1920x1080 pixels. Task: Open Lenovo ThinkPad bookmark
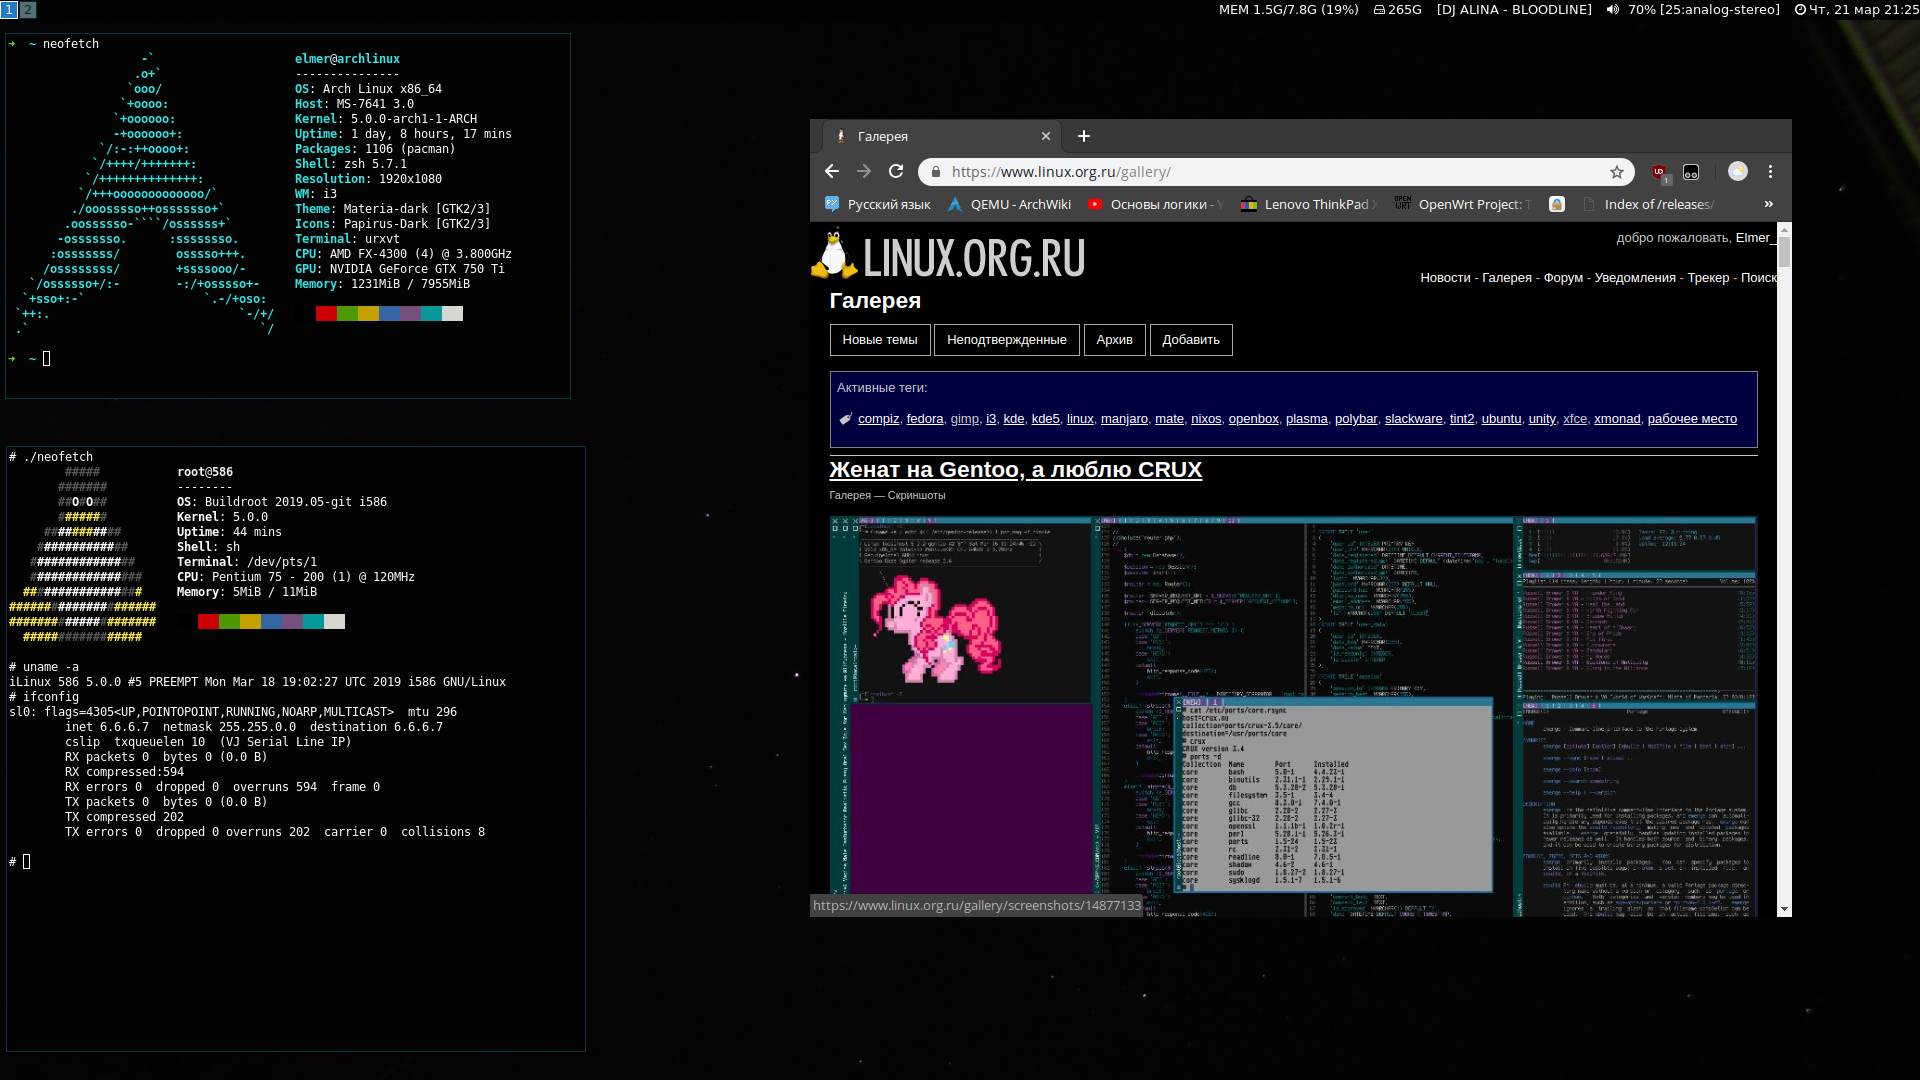pos(1309,204)
